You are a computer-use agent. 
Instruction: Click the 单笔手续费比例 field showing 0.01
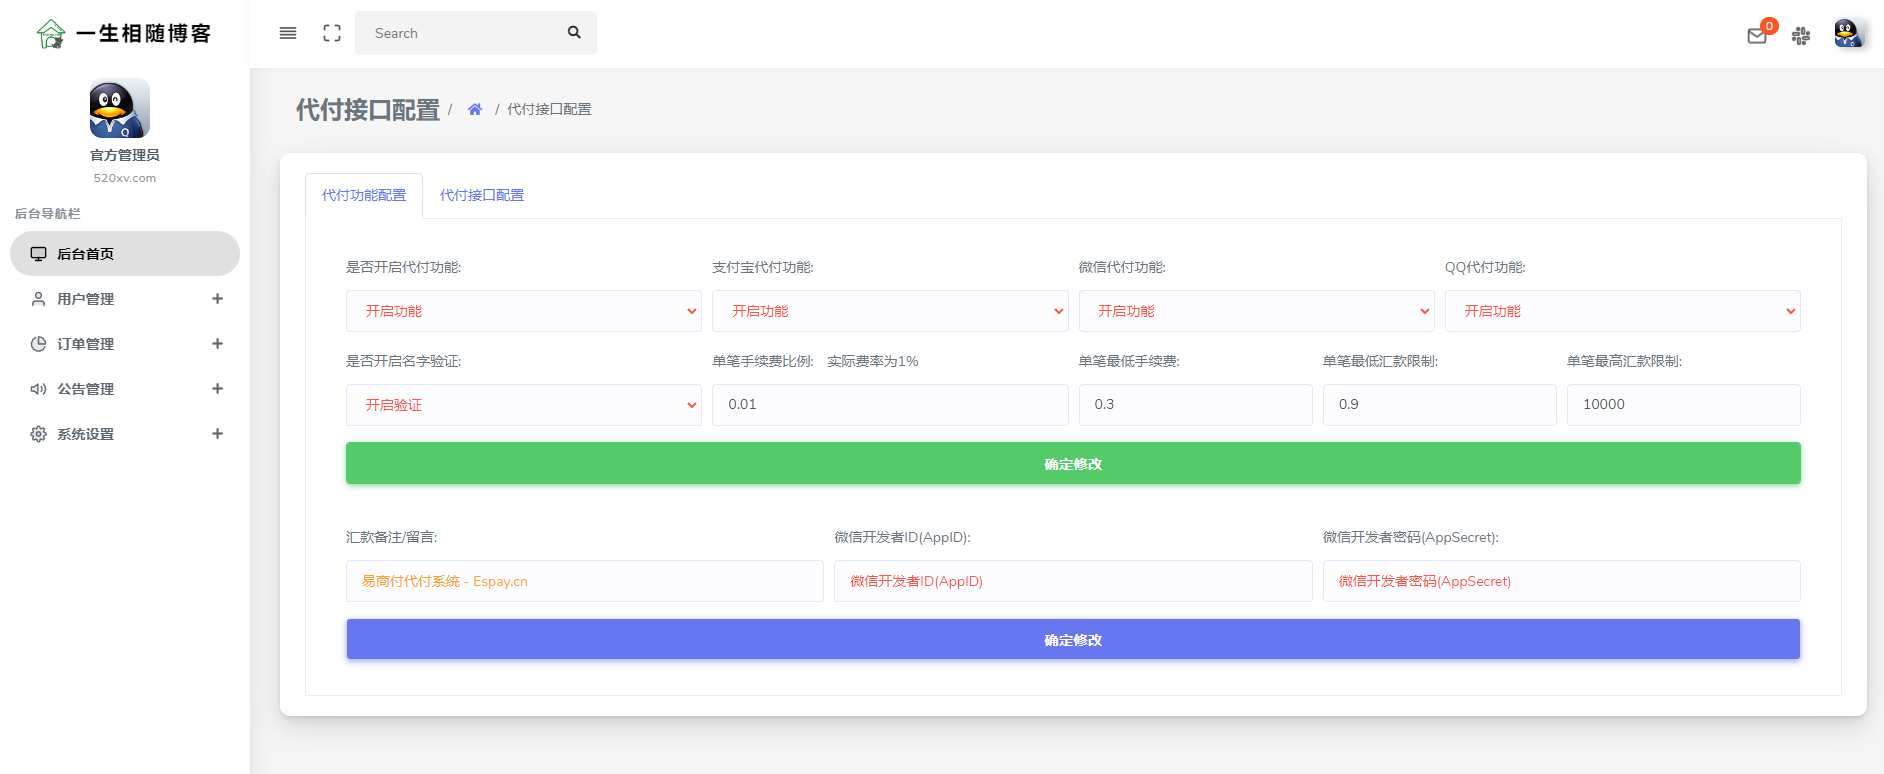(890, 405)
